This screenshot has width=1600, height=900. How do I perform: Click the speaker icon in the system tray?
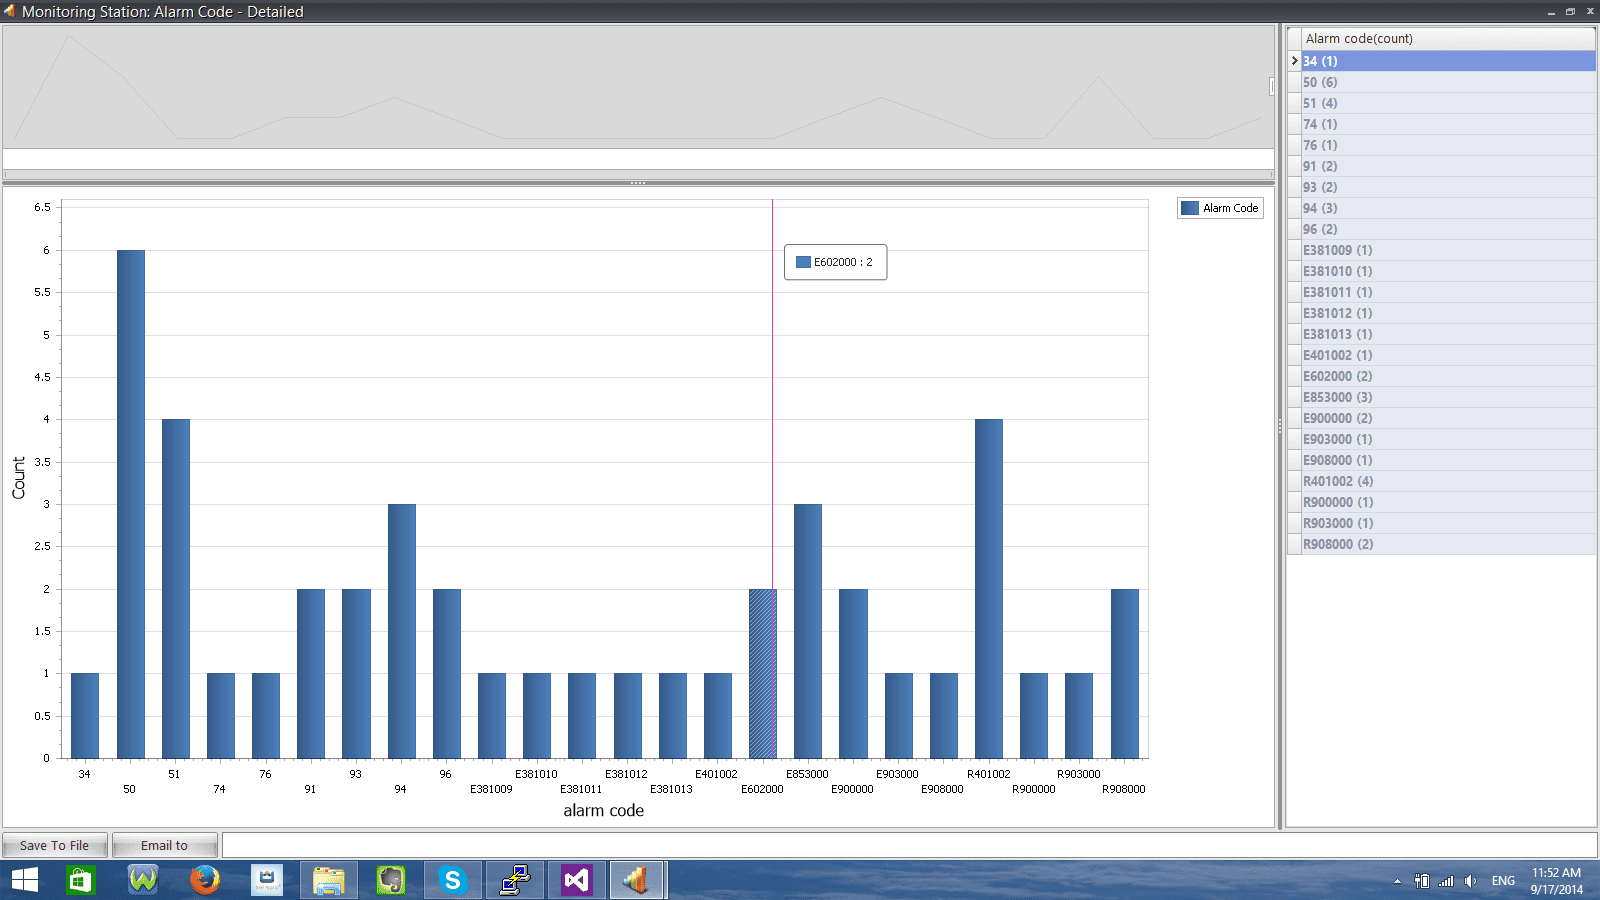[1470, 881]
